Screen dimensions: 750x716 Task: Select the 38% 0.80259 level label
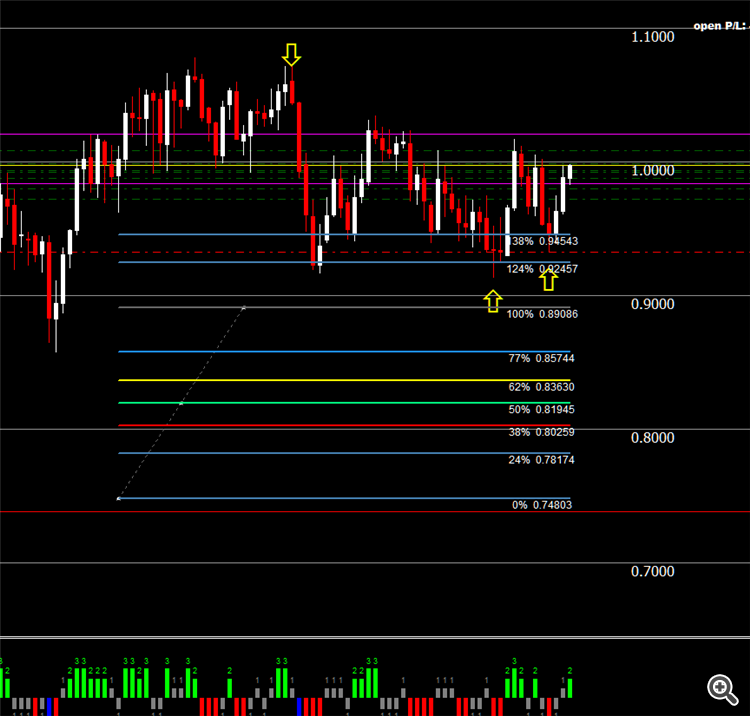click(541, 432)
